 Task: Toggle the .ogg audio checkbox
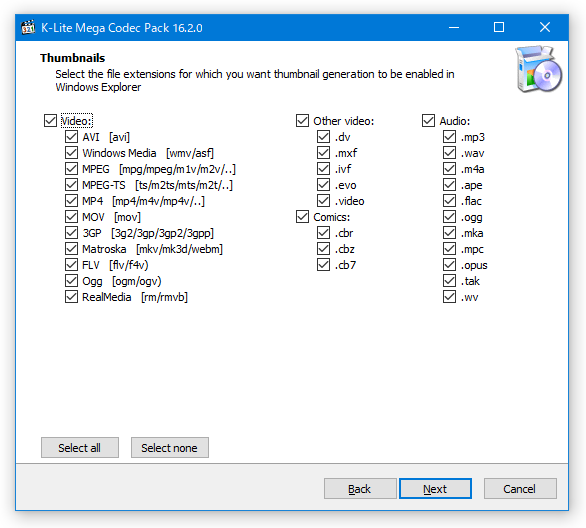[450, 217]
